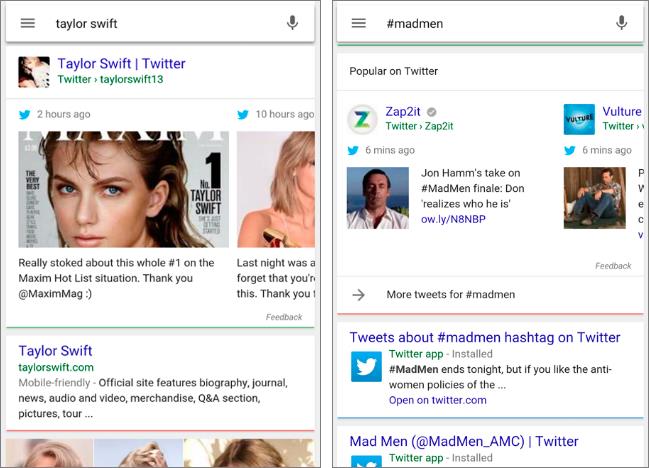Screen dimensions: 649x468
Task: Click Popular on Twitter header
Action: coord(393,71)
